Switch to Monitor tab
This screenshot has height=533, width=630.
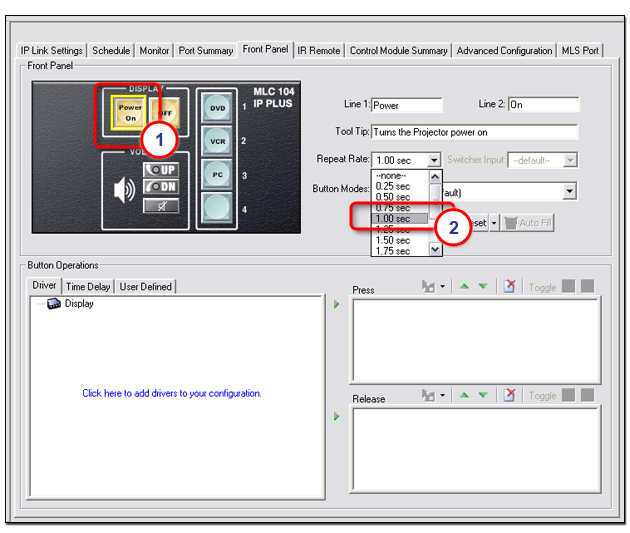tap(154, 51)
